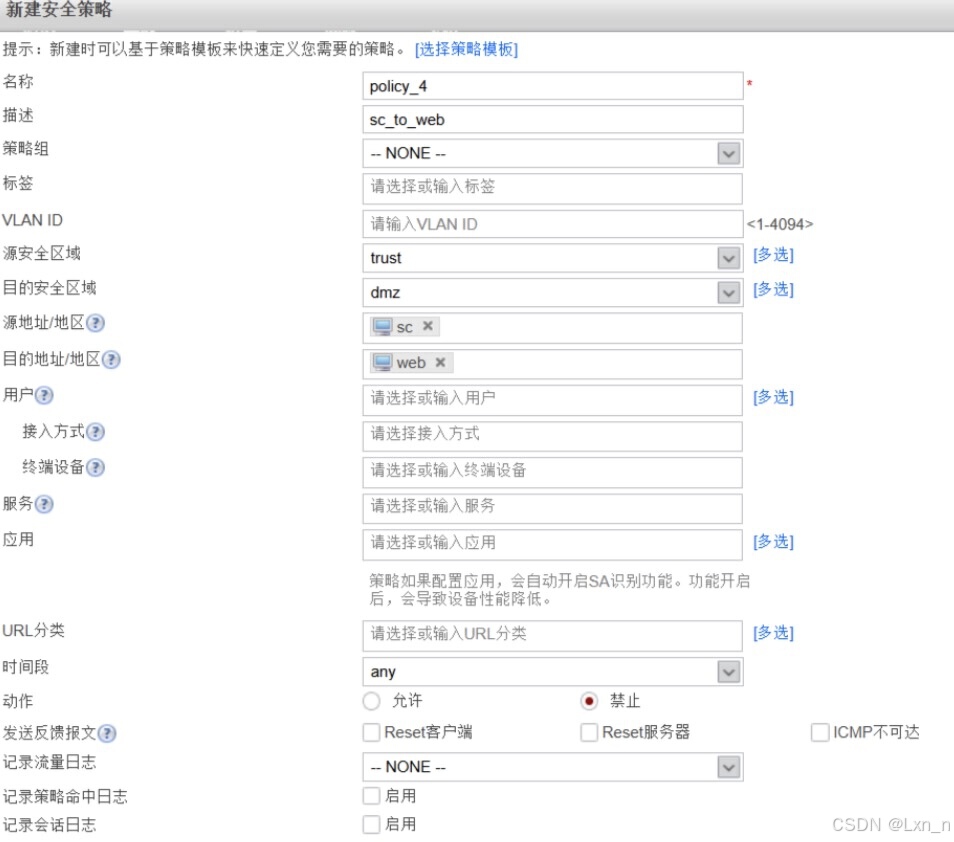
Task: Expand the 目的安全区域 dropdown arrow
Action: pos(729,293)
